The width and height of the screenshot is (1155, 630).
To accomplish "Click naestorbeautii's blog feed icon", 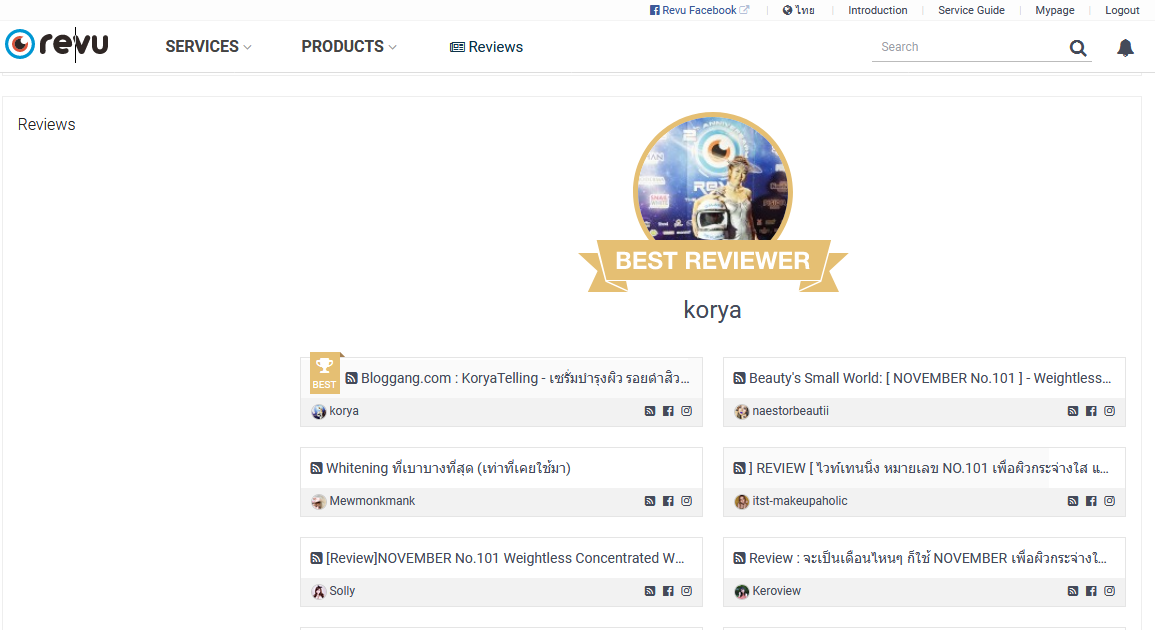I will (x=1072, y=411).
